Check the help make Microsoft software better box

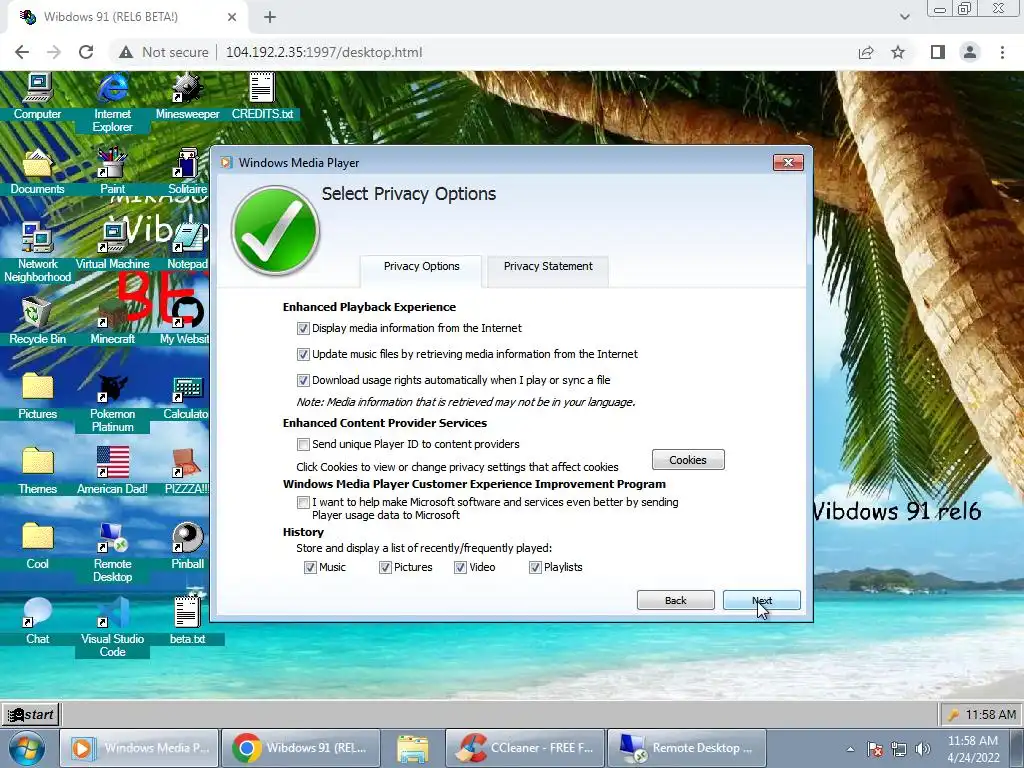click(303, 503)
